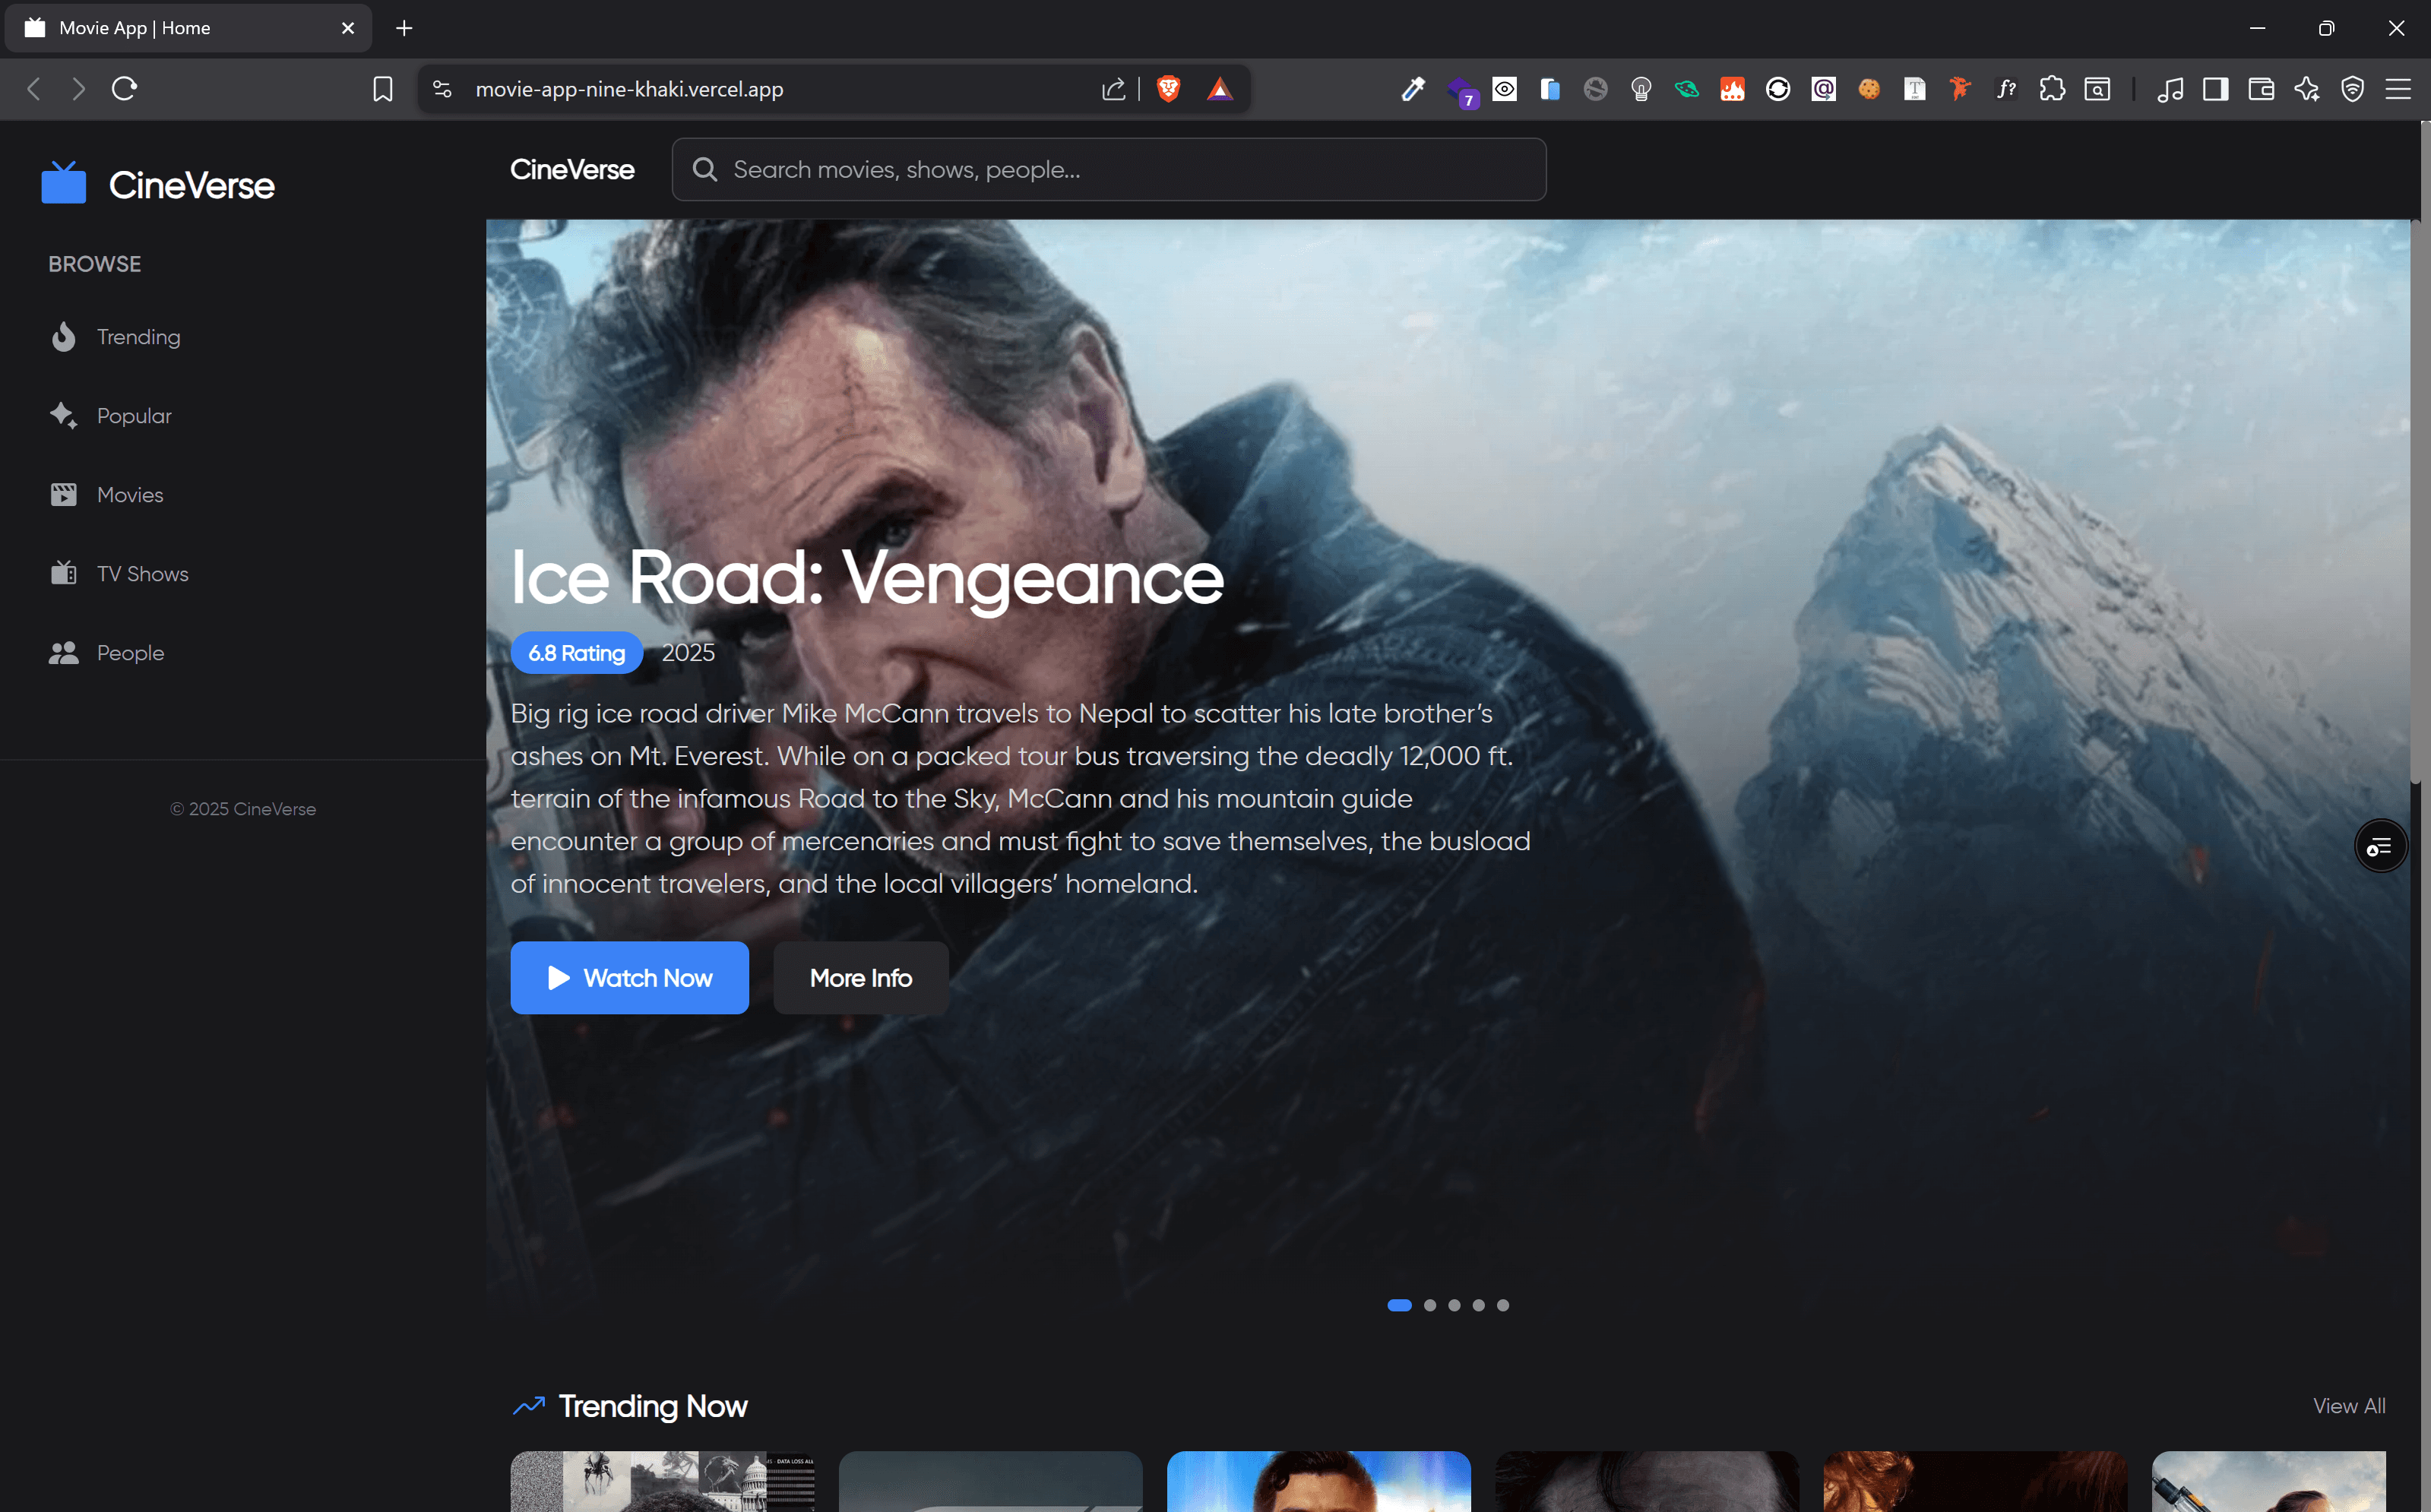2431x1512 pixels.
Task: Select the second carousel dot indicator
Action: point(1429,1304)
